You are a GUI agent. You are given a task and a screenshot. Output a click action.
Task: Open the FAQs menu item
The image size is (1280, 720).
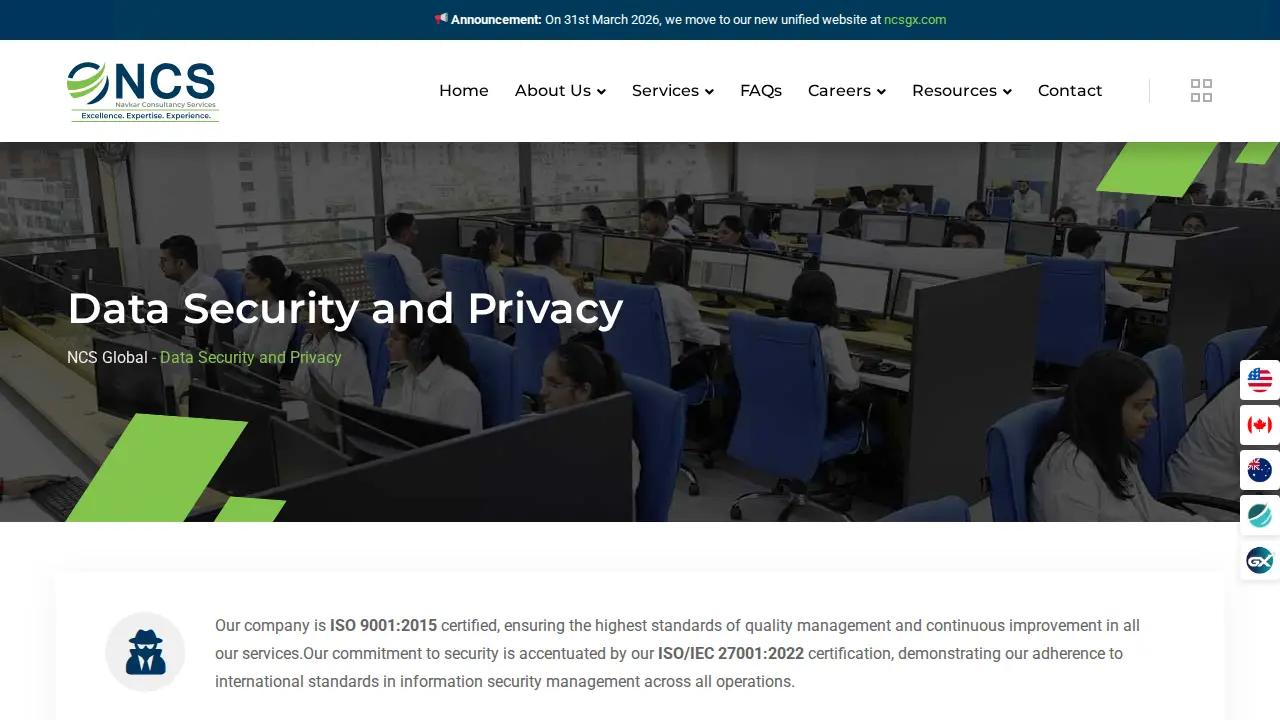(x=761, y=91)
